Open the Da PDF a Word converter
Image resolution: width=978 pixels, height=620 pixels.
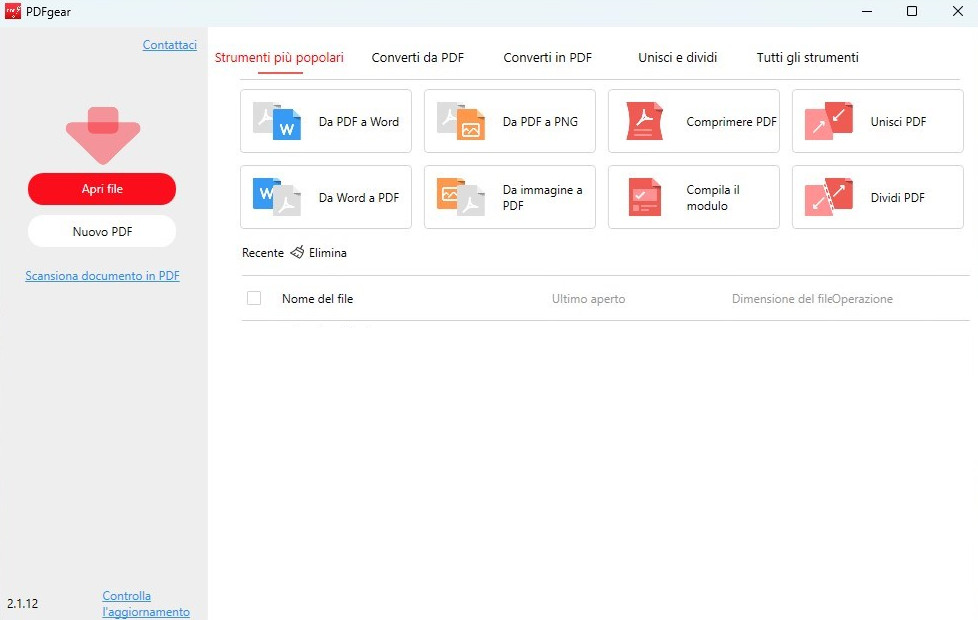[x=325, y=120]
